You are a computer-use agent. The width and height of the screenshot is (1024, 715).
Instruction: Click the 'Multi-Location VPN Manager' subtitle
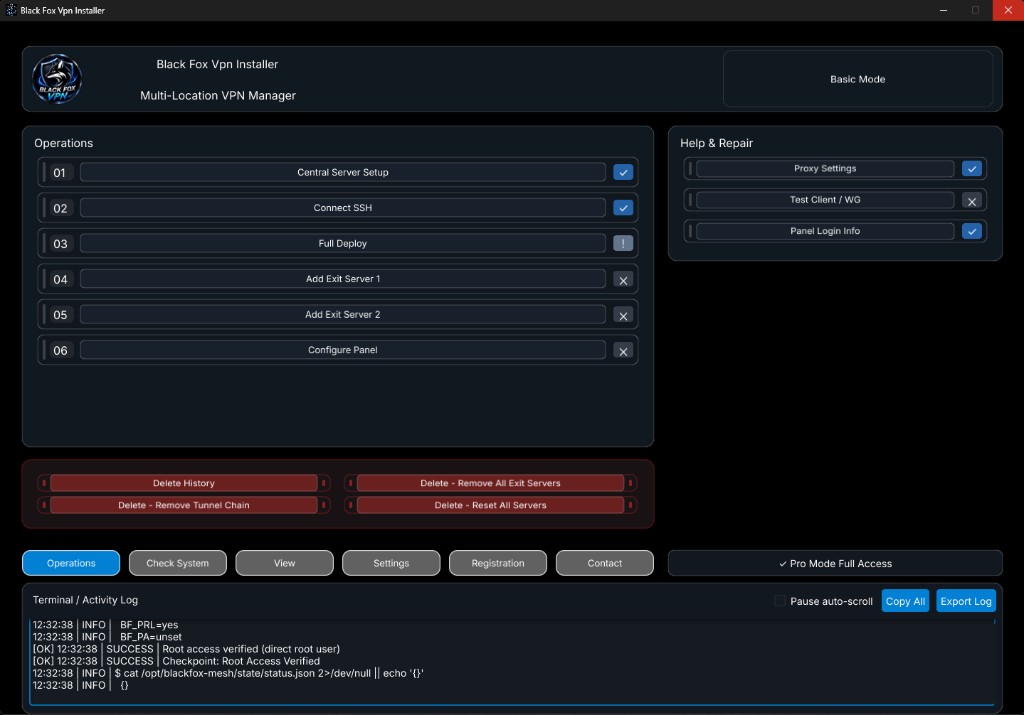click(x=218, y=95)
